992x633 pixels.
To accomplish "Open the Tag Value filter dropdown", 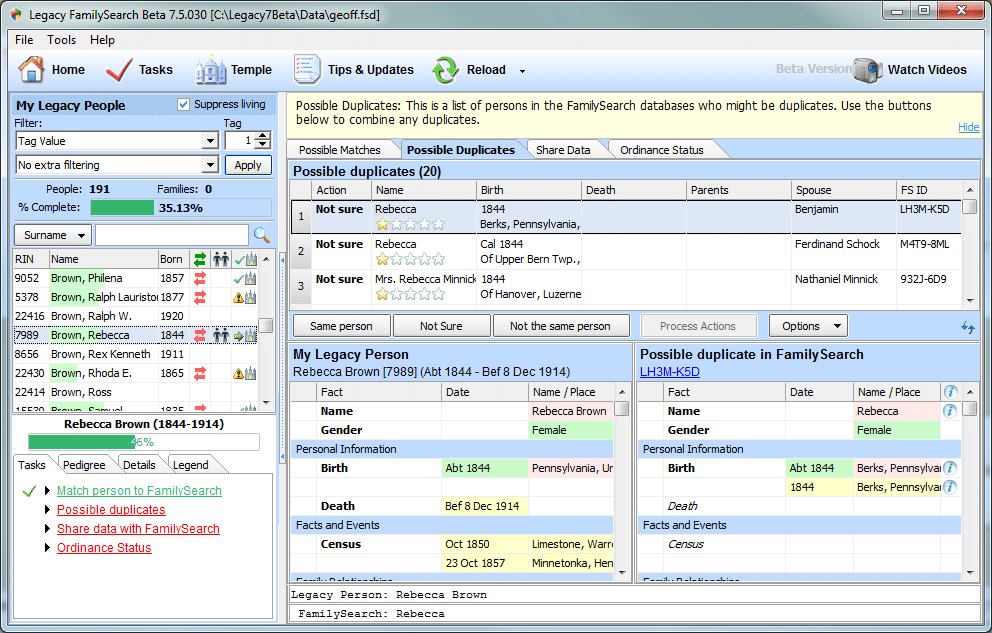I will [211, 140].
